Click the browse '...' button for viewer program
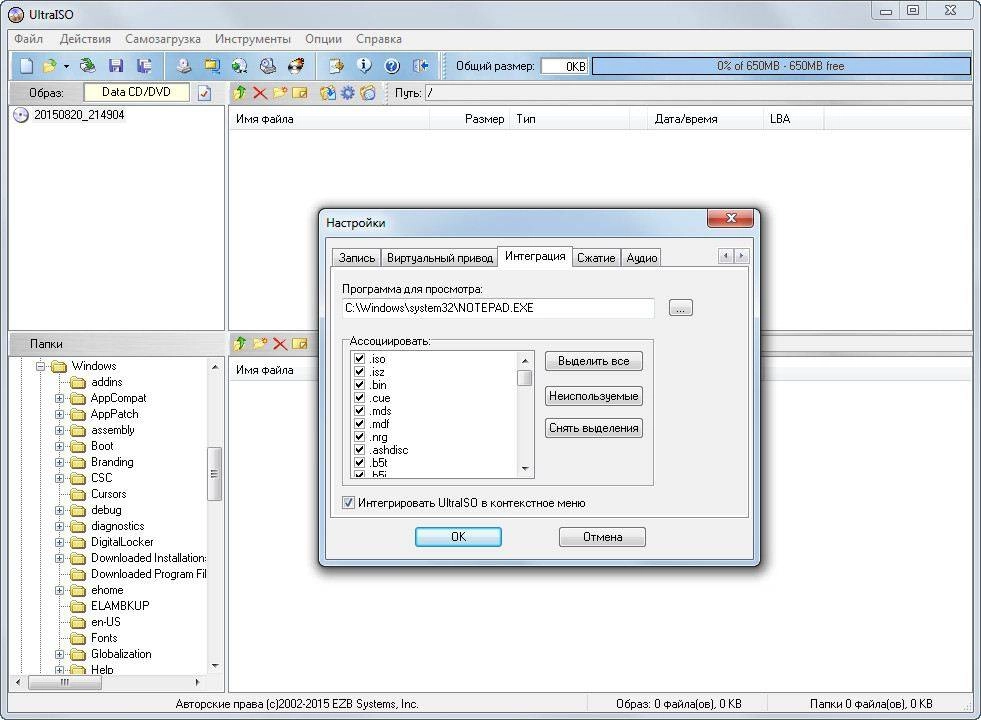The image size is (981, 720). pyautogui.click(x=681, y=308)
